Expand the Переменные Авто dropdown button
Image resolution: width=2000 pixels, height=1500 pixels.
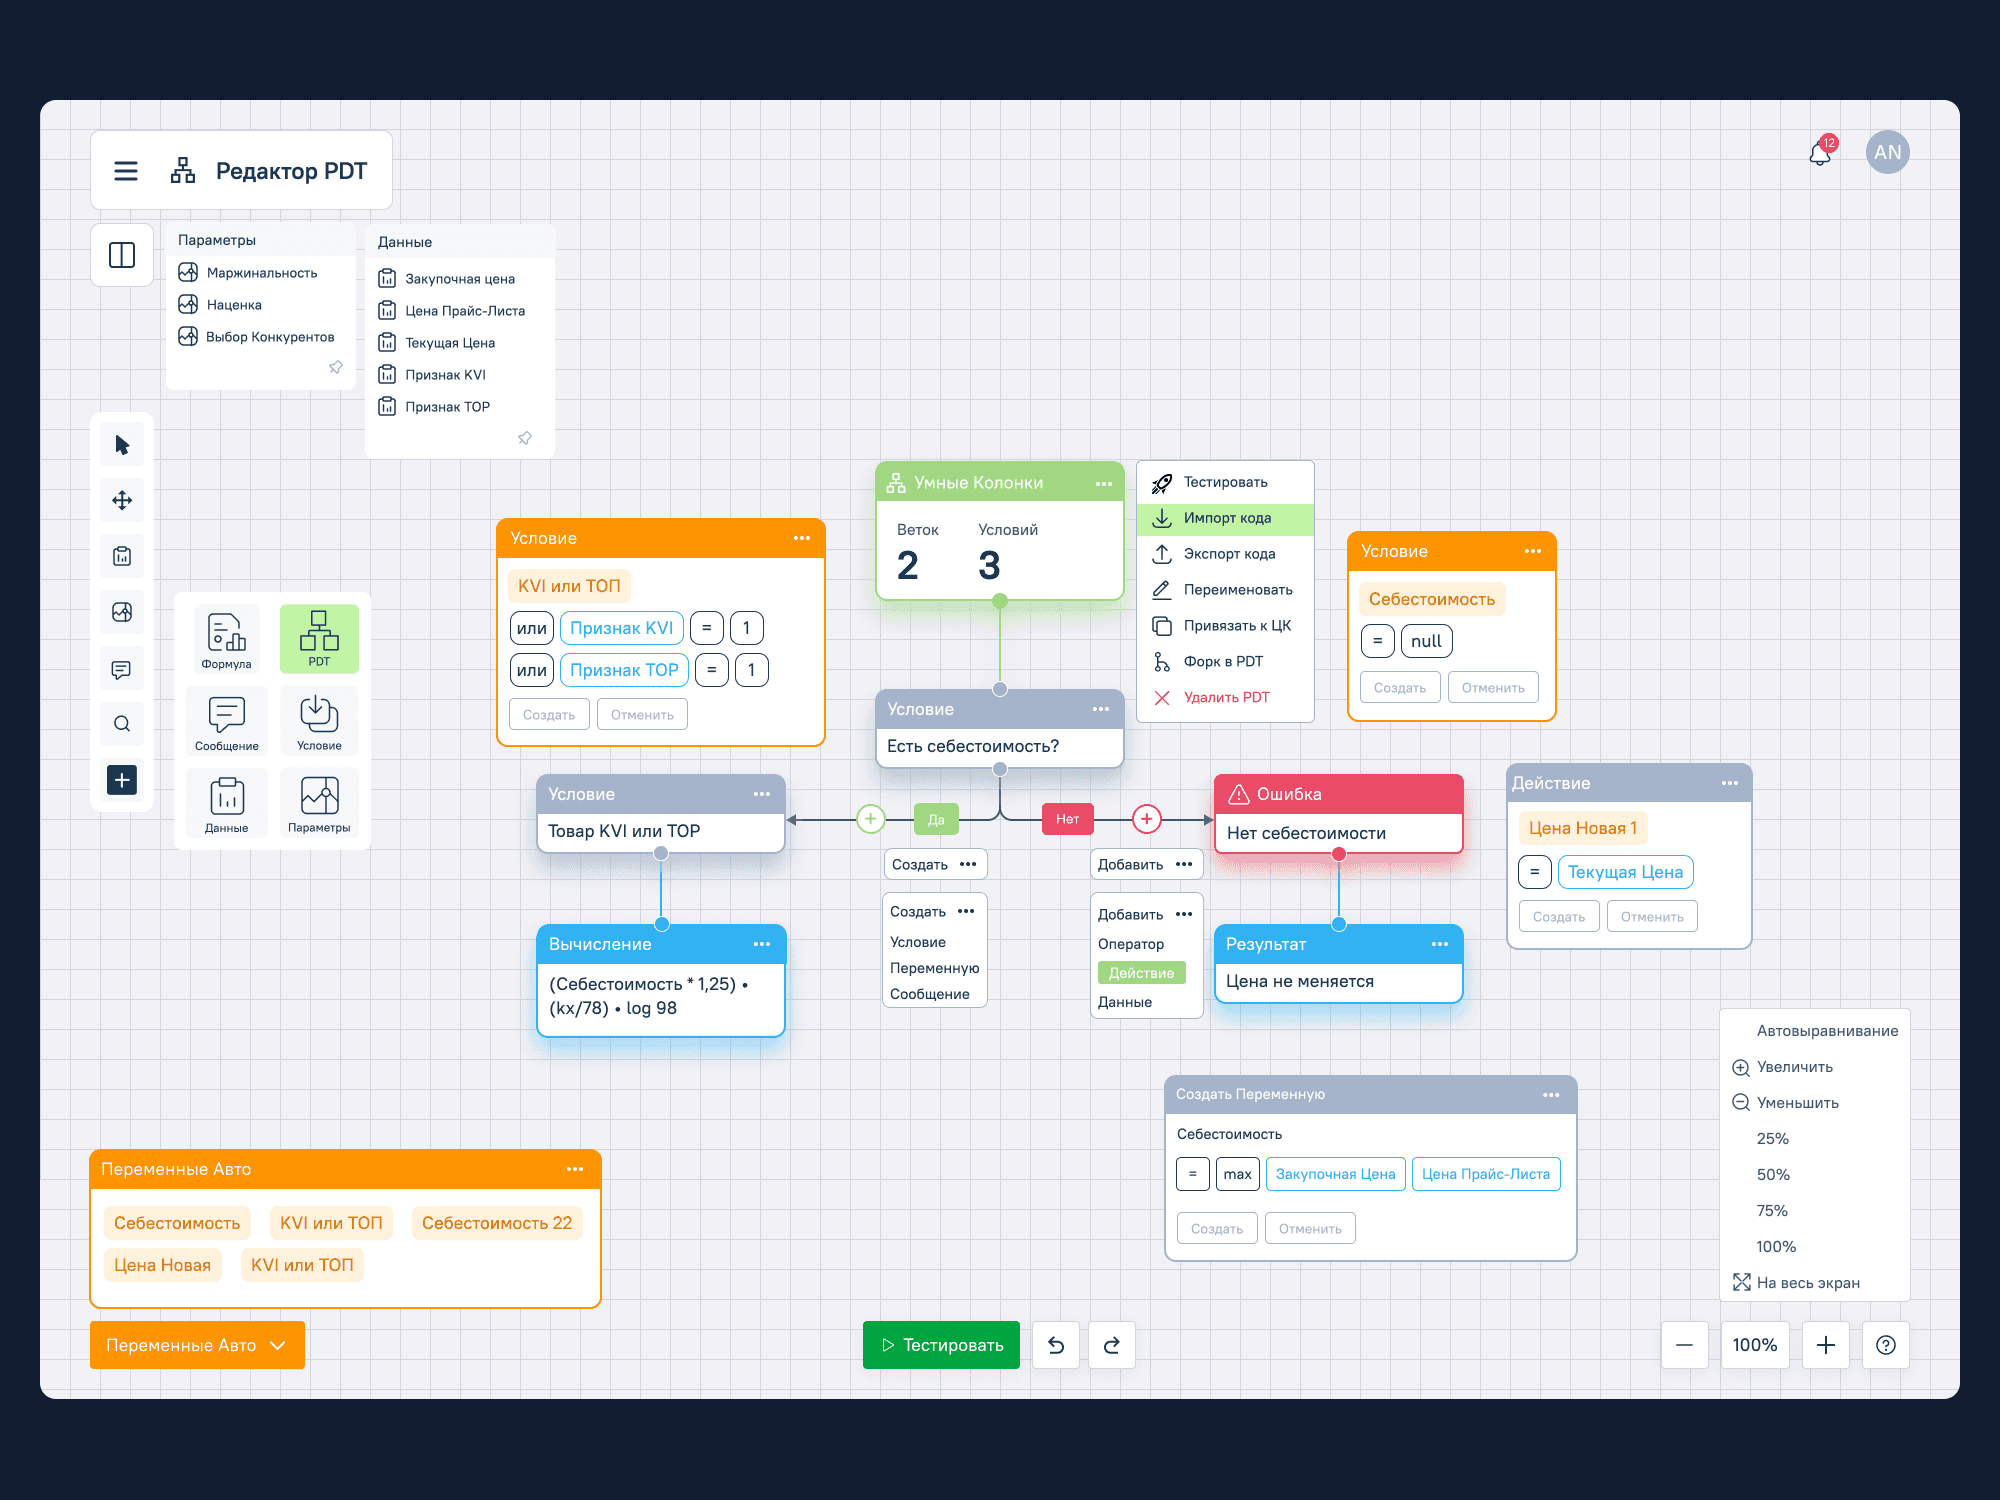pos(197,1345)
